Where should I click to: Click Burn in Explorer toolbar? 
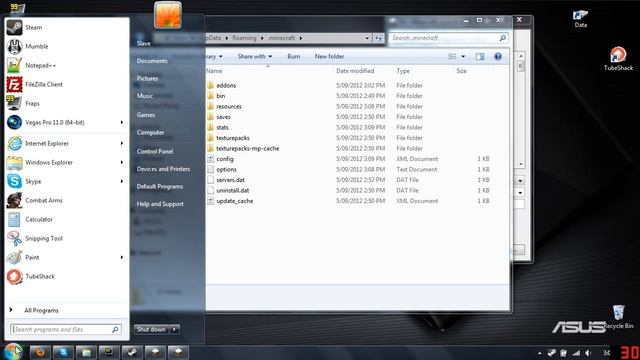[293, 56]
